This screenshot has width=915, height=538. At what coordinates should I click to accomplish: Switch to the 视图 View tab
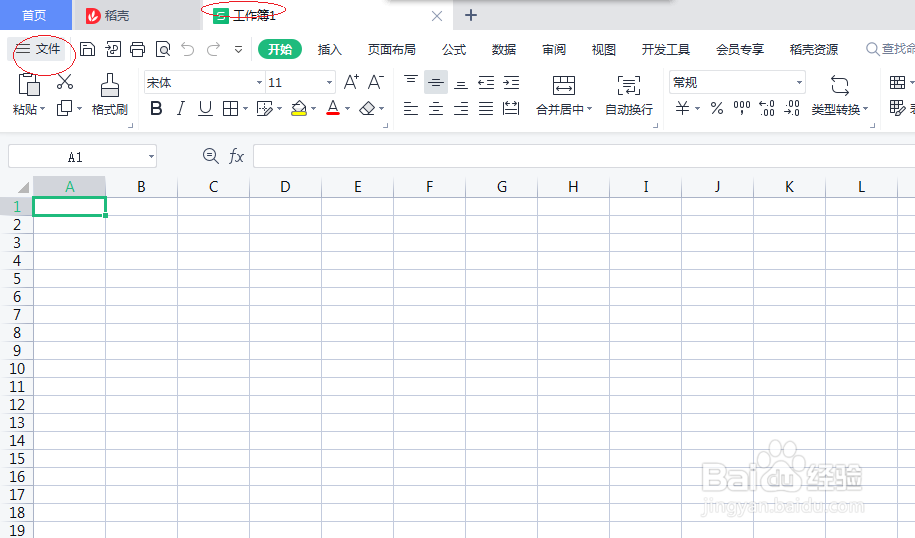pos(603,50)
